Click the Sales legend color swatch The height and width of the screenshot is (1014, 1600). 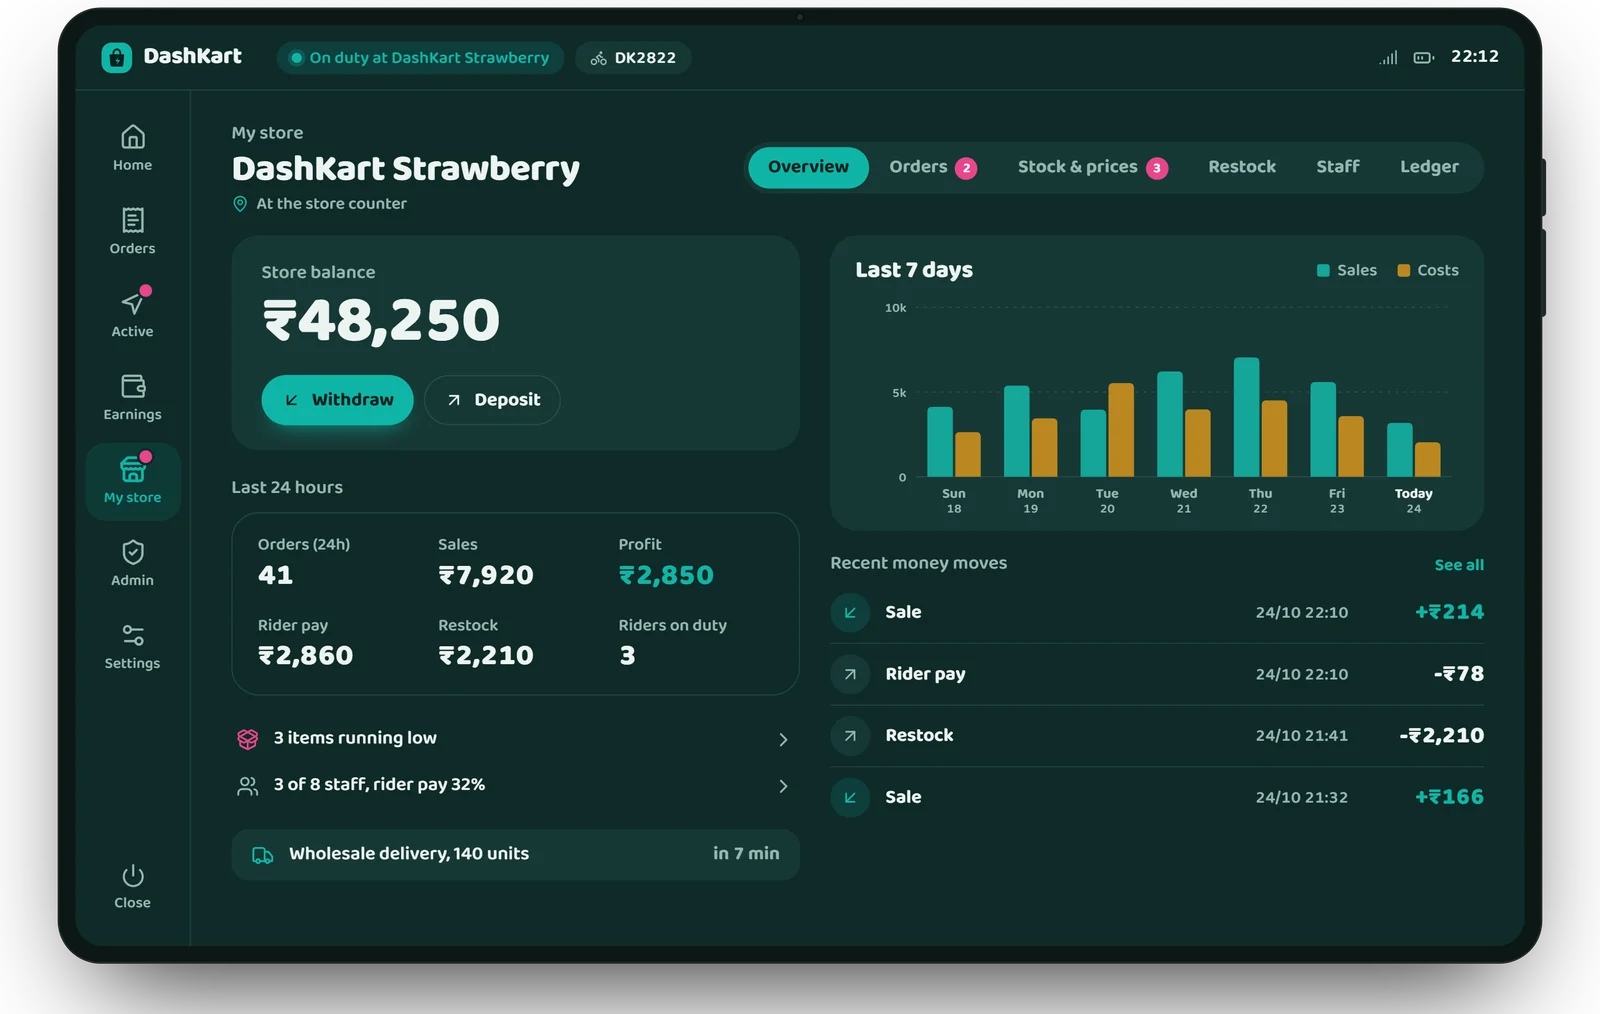1323,271
